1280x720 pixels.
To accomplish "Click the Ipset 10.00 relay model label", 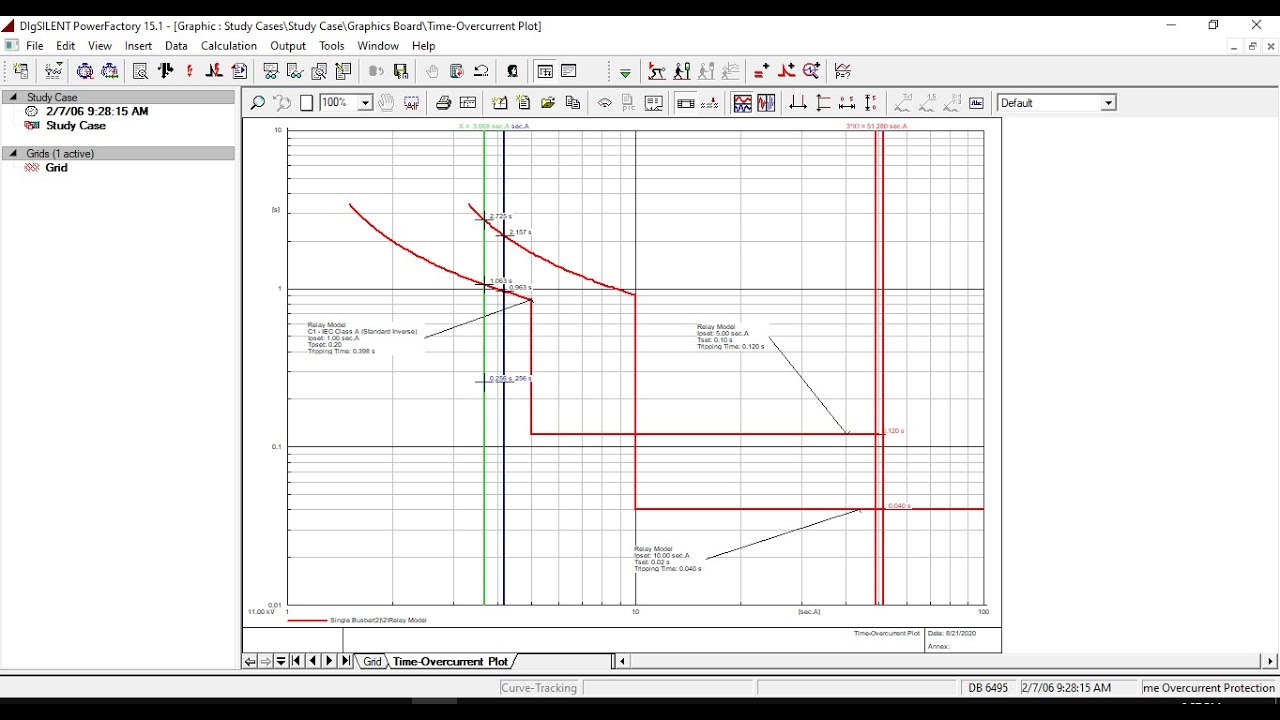I will pyautogui.click(x=667, y=559).
